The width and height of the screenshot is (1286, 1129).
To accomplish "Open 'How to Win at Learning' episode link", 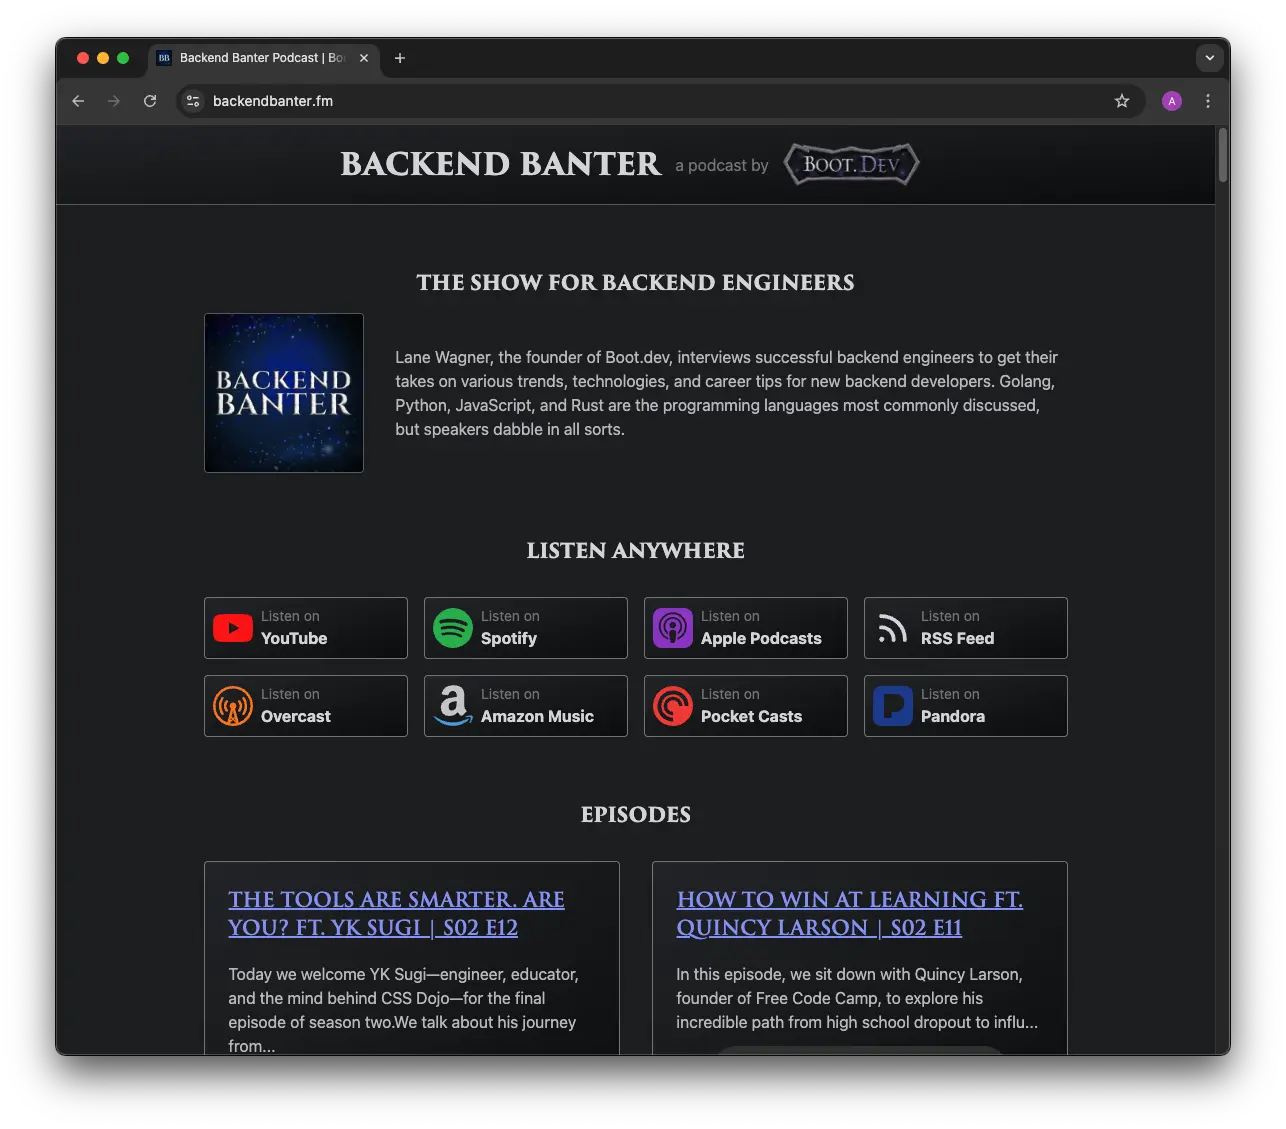I will 849,913.
